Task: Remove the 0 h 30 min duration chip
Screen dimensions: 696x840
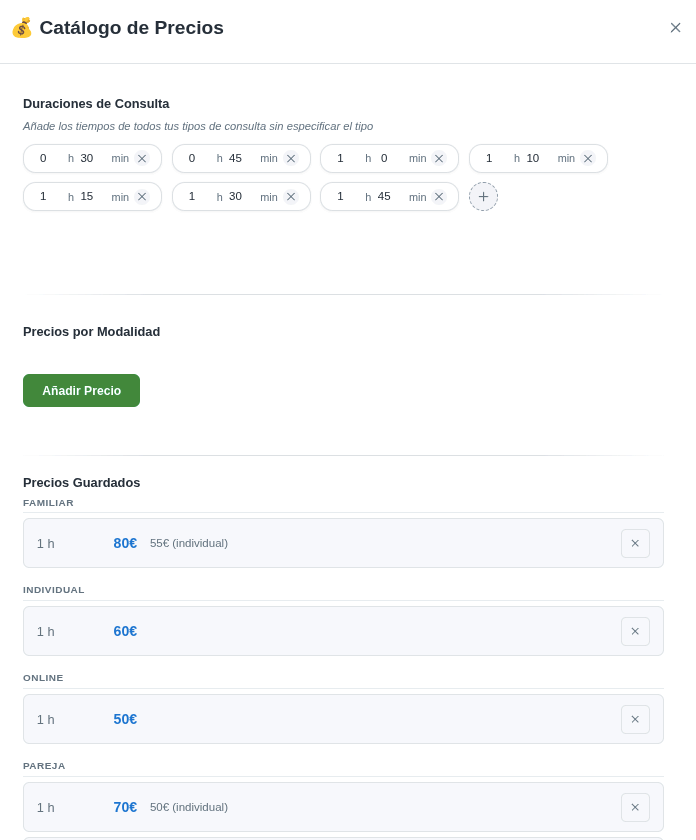Action: point(142,159)
